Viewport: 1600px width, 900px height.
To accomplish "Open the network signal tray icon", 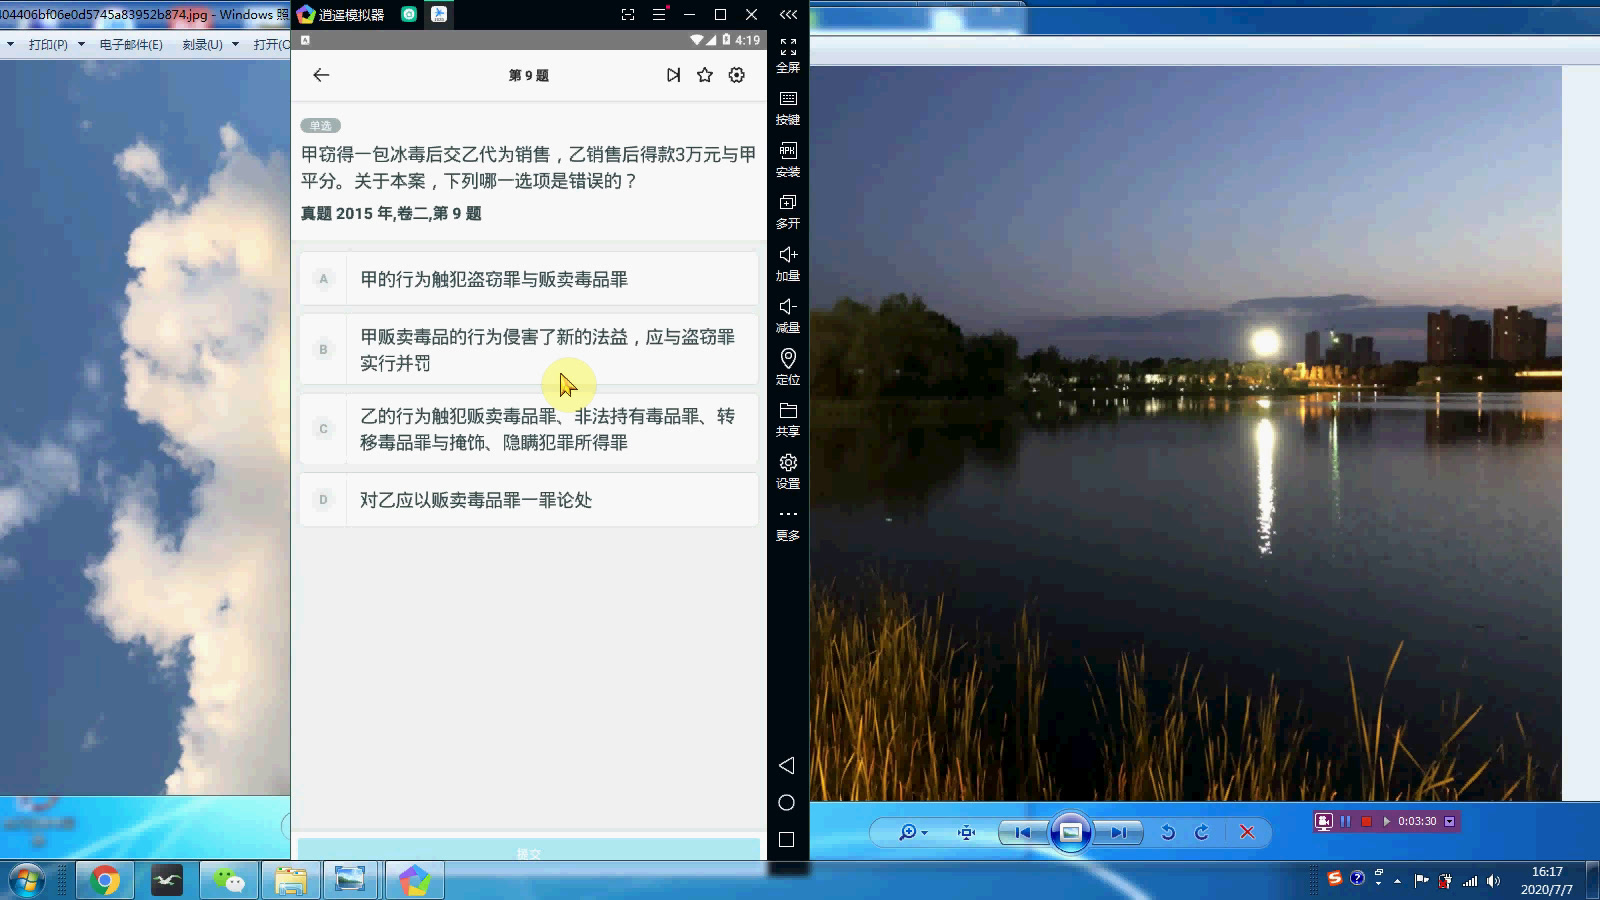I will [x=1470, y=881].
